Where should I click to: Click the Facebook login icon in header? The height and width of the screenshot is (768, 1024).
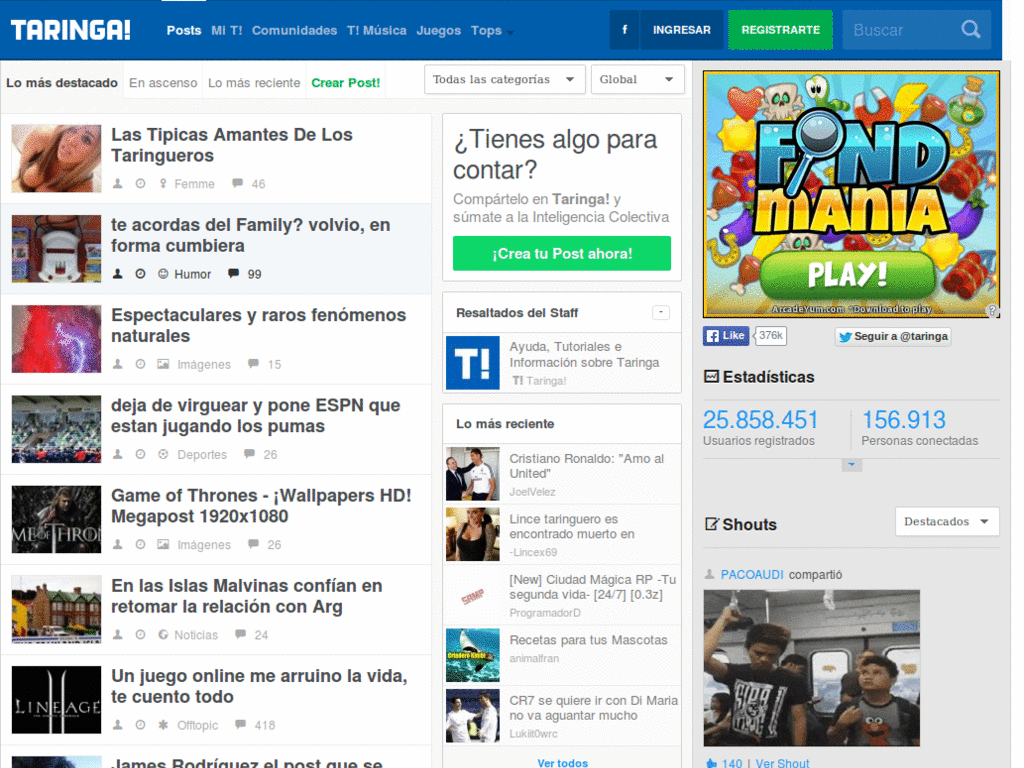click(624, 30)
